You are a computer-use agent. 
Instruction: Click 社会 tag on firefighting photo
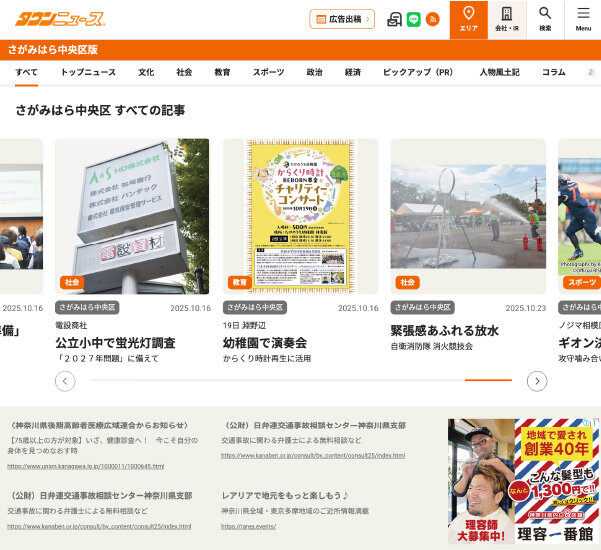tap(407, 282)
